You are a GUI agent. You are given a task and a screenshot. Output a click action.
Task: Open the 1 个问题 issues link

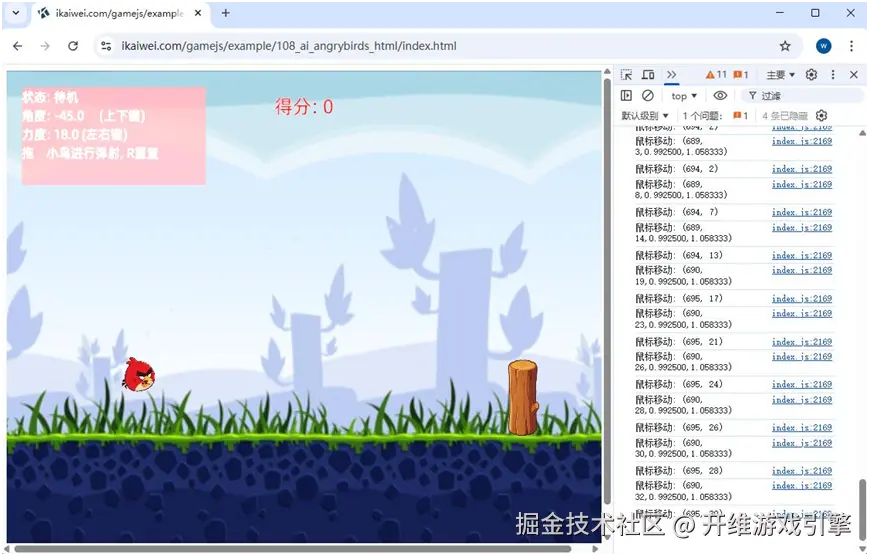[715, 115]
